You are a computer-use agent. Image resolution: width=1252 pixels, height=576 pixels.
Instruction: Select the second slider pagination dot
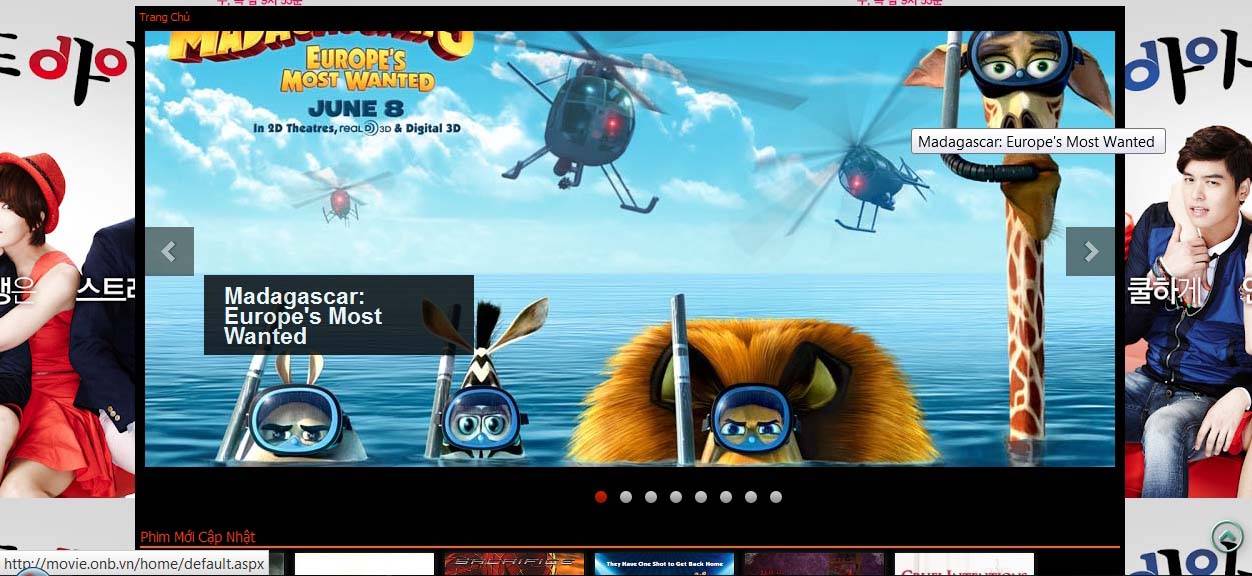[x=626, y=497]
